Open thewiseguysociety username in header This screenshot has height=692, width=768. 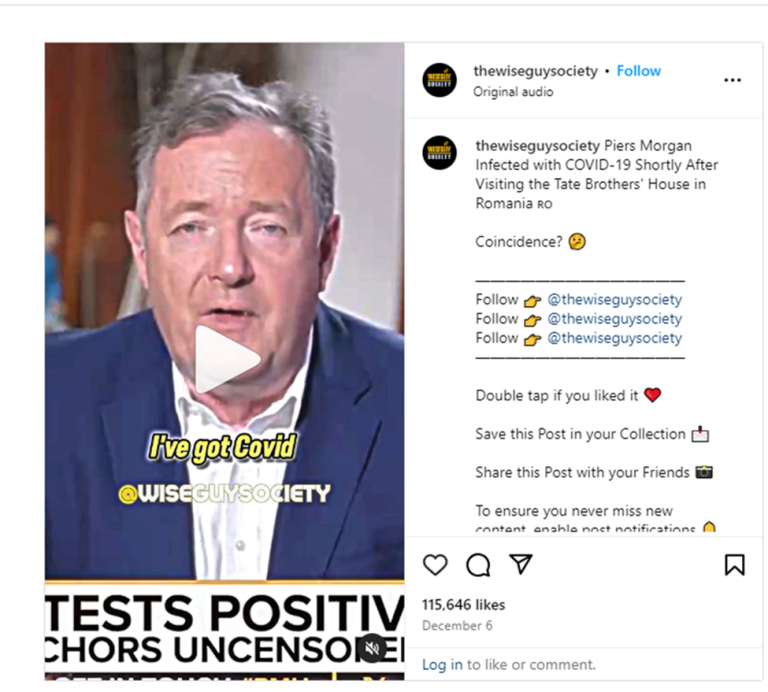coord(535,72)
